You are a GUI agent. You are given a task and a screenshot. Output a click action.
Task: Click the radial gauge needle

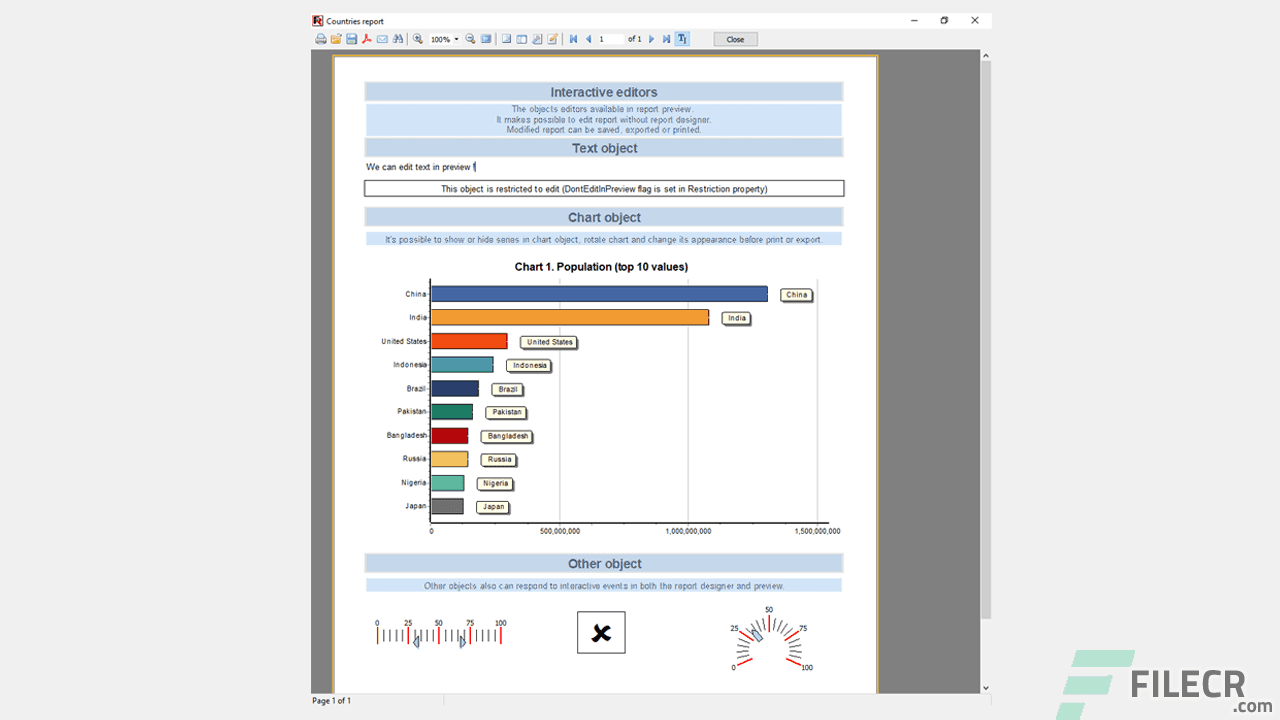757,636
